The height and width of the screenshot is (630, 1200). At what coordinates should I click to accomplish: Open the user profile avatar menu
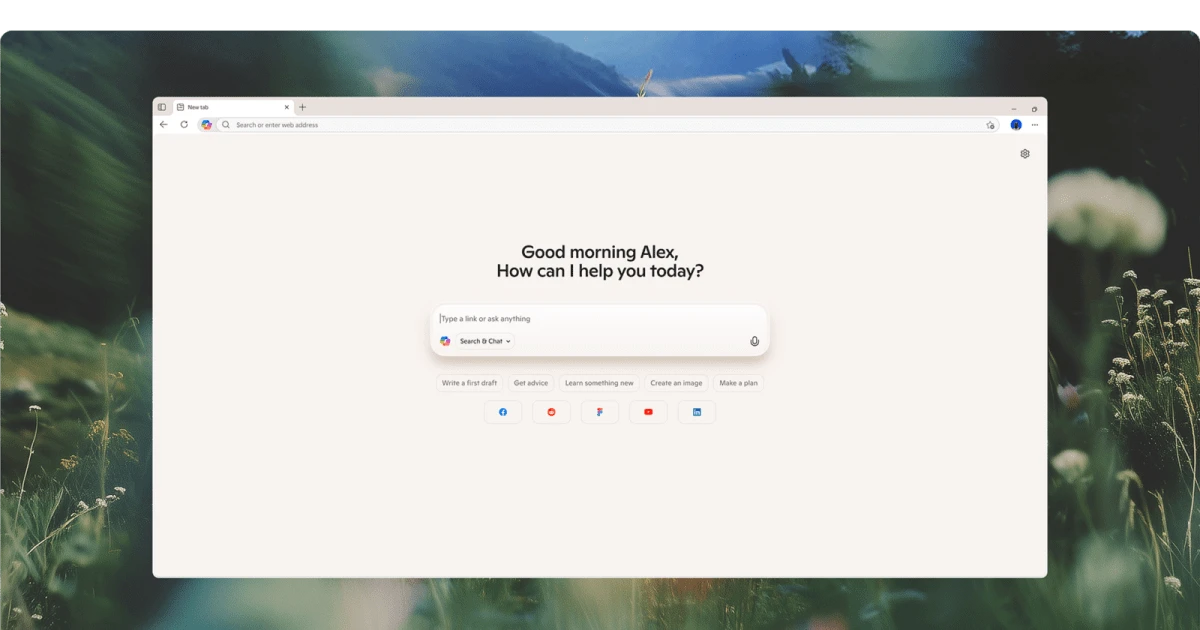pyautogui.click(x=1016, y=125)
